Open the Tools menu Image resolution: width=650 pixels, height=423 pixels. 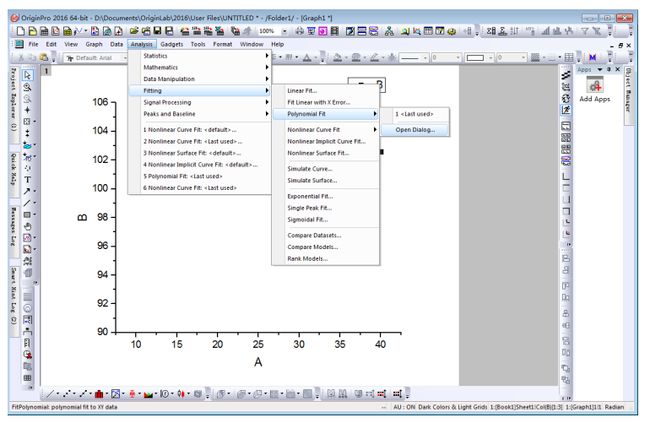(x=198, y=44)
